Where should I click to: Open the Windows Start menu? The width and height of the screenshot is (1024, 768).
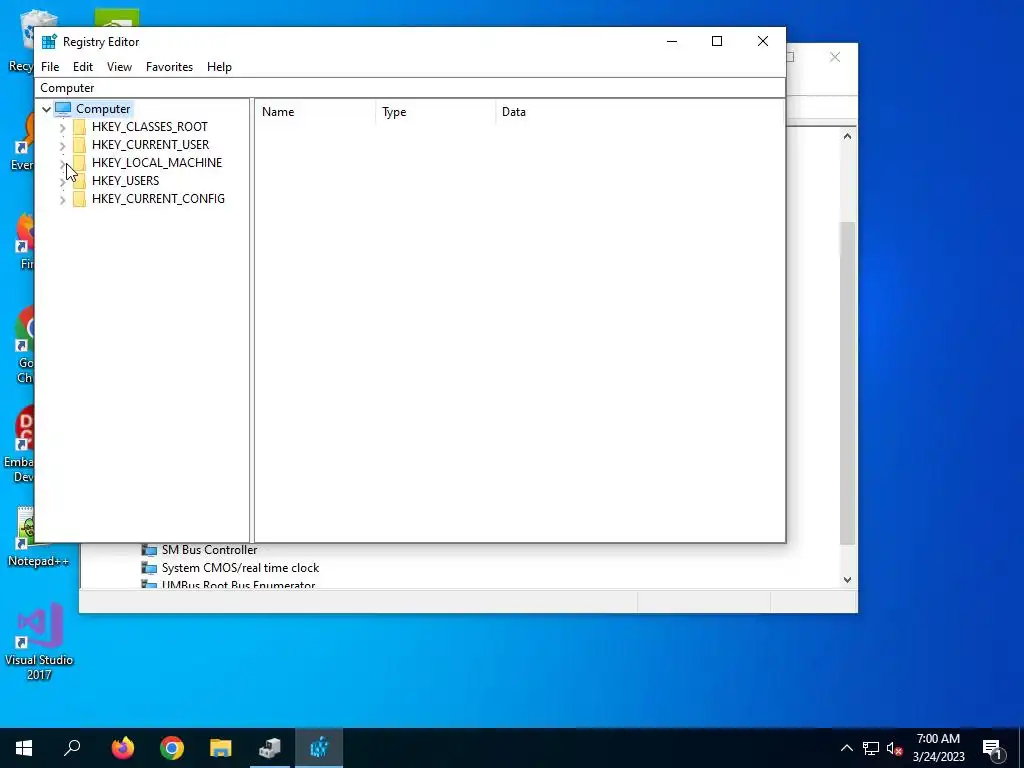coord(24,748)
